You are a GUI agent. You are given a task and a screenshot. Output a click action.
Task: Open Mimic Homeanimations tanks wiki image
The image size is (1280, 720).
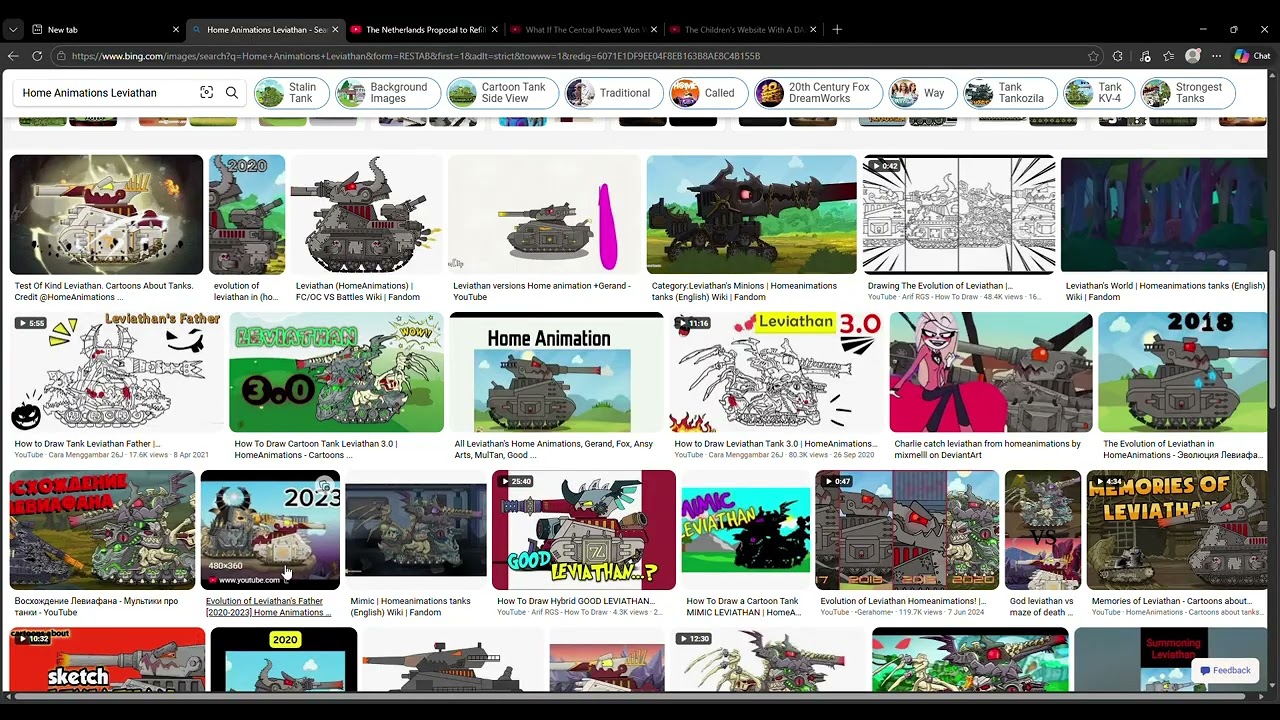click(x=416, y=530)
